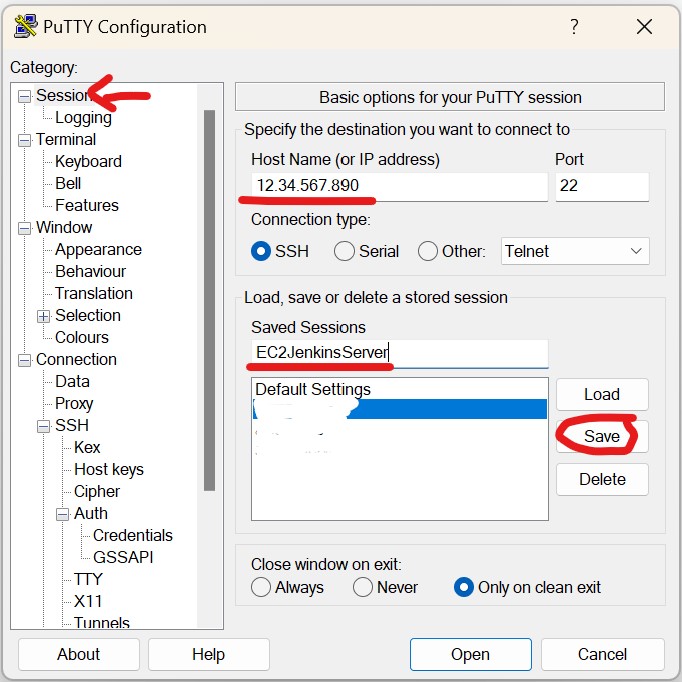The image size is (682, 682).
Task: Open GSSAPI settings in tree
Action: (x=123, y=558)
